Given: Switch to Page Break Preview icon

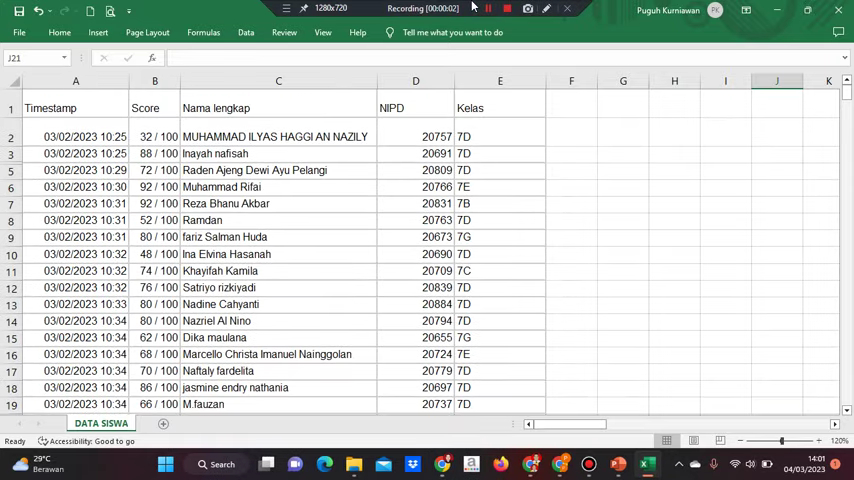Looking at the screenshot, I should pos(720,440).
